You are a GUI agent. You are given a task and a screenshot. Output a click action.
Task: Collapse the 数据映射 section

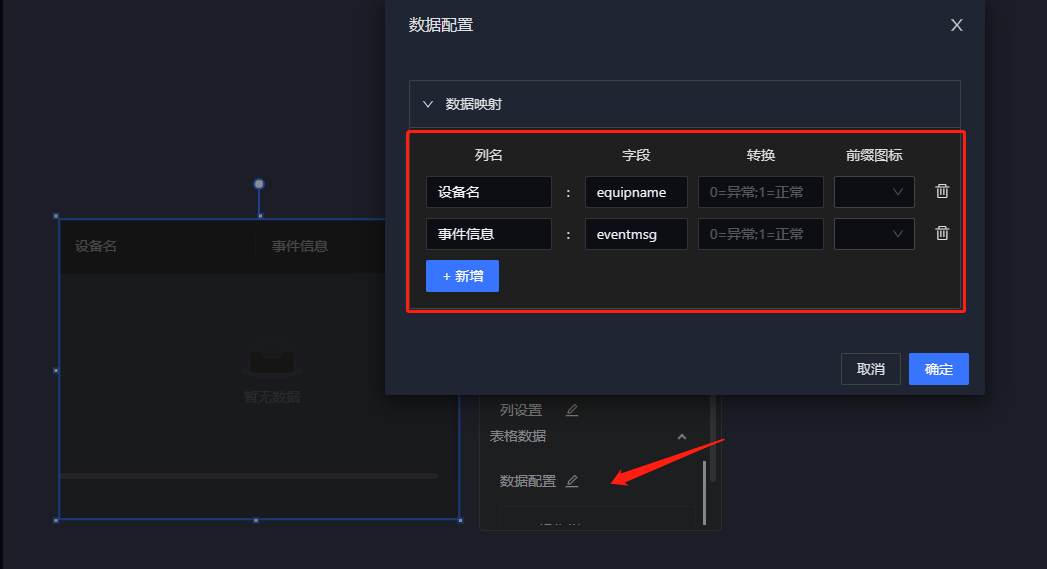click(428, 104)
